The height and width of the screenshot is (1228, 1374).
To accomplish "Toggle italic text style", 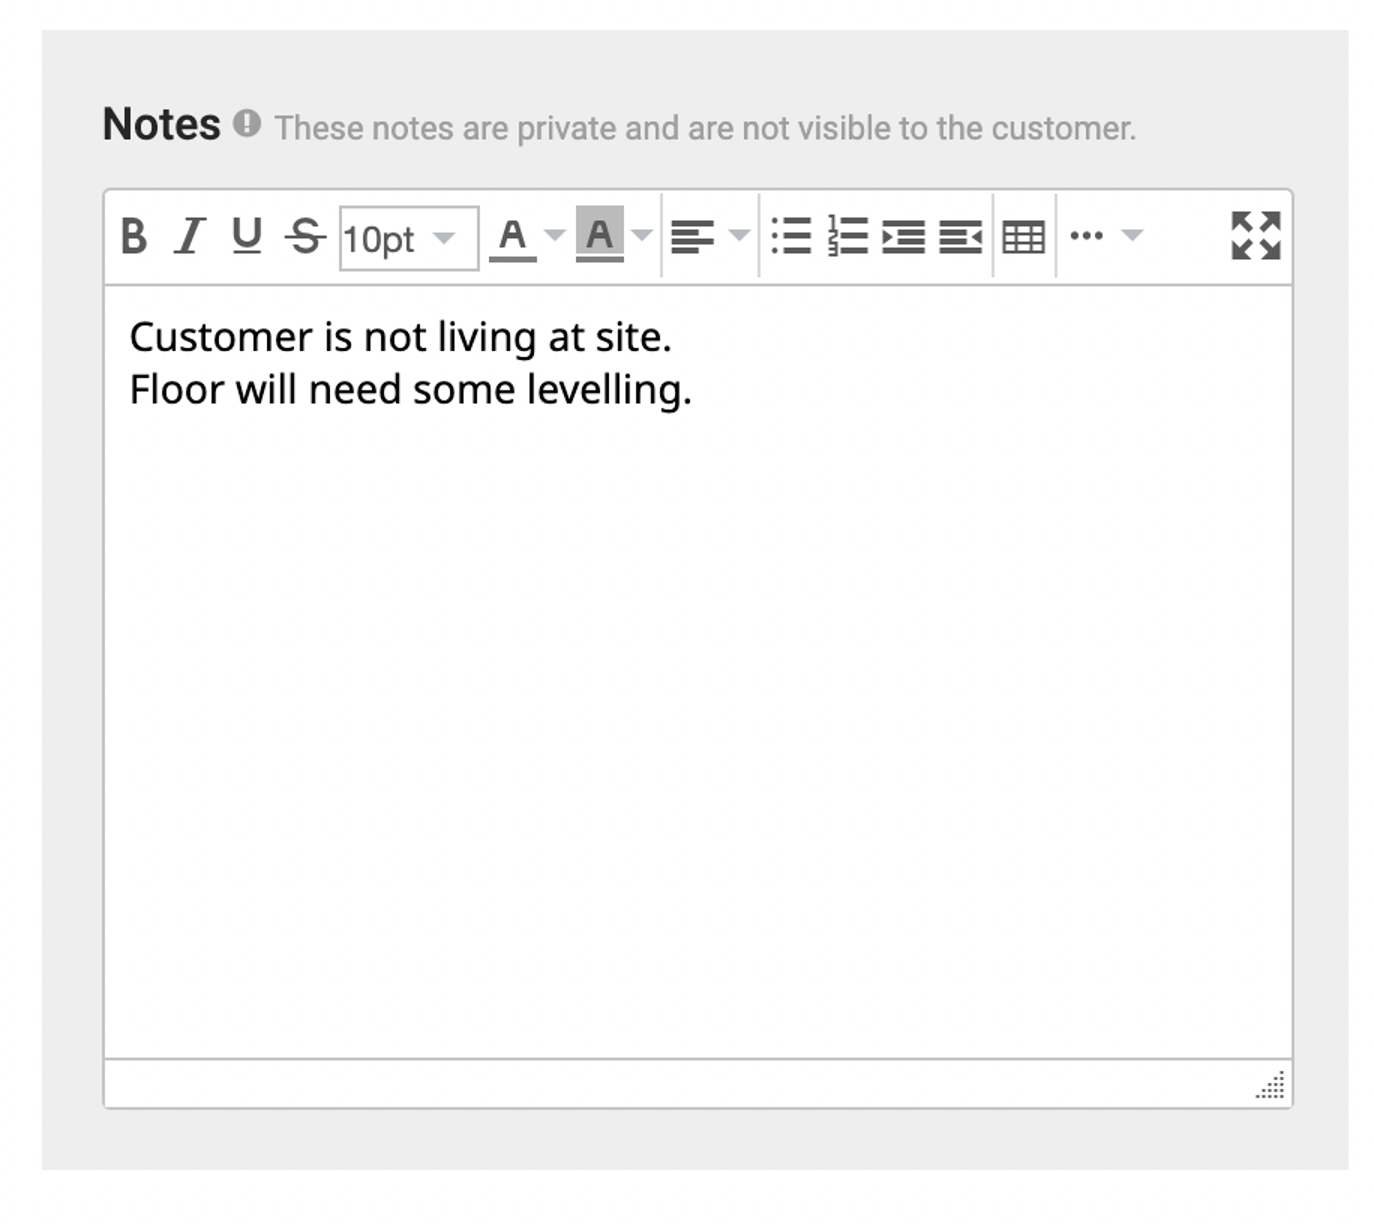I will coord(189,237).
